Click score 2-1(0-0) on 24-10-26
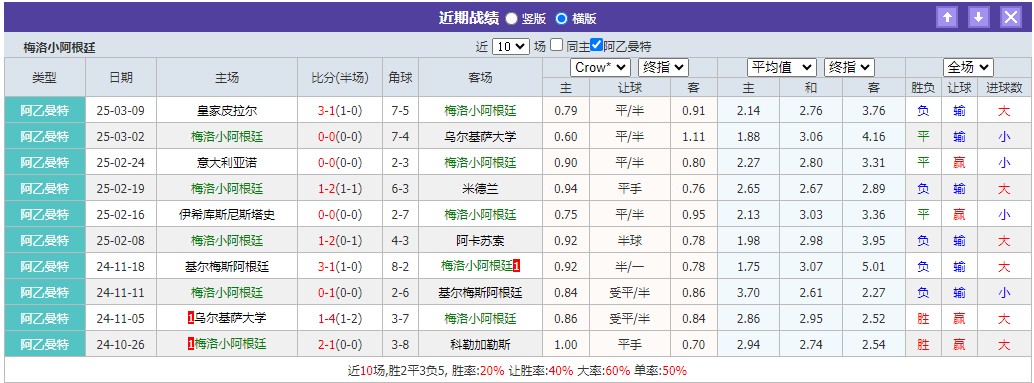1034x383 pixels. pyautogui.click(x=340, y=344)
